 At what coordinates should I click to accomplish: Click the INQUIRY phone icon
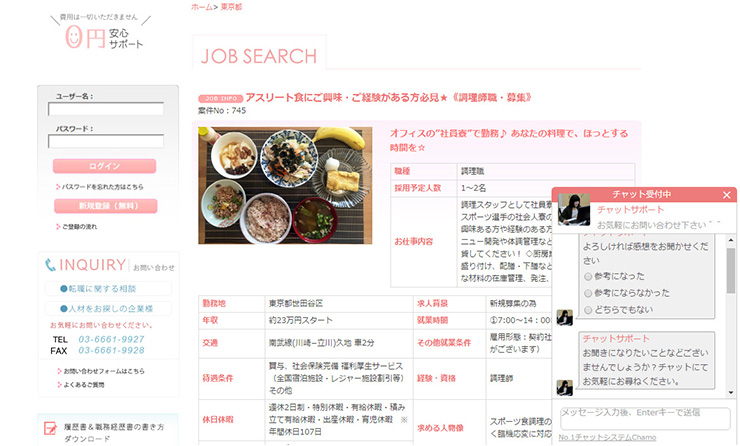point(50,265)
